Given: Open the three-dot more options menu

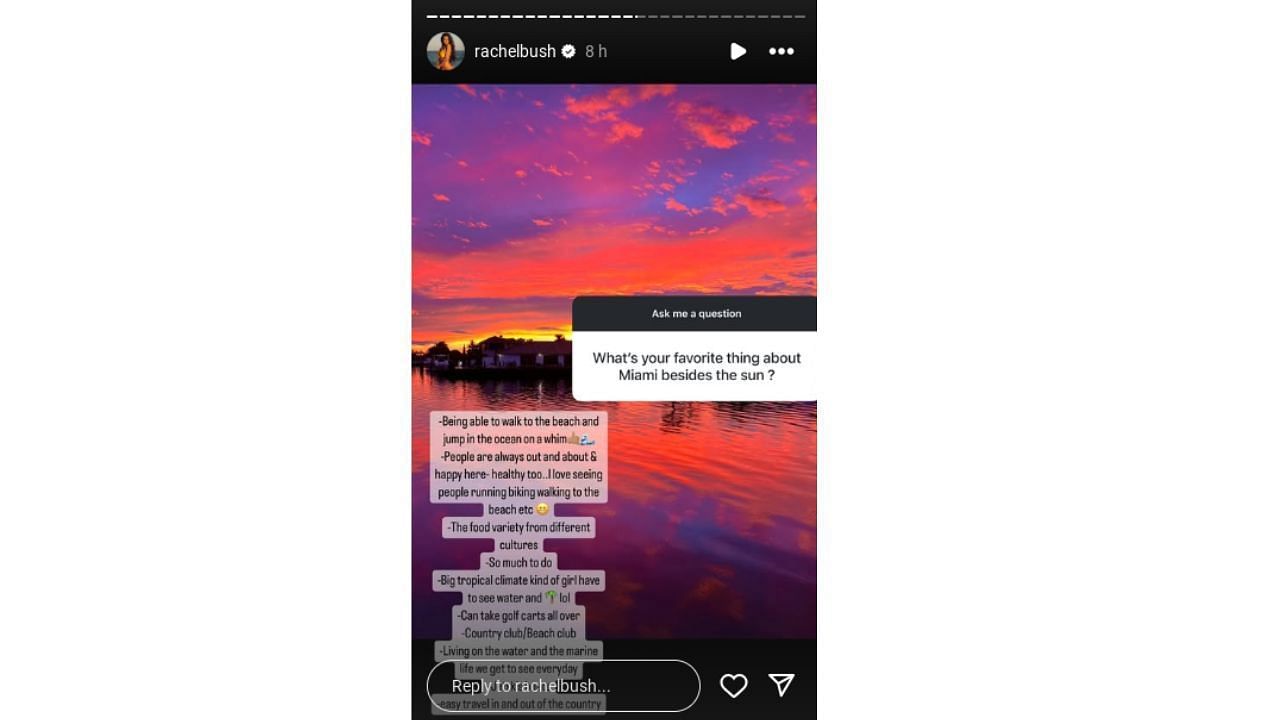Looking at the screenshot, I should [x=781, y=51].
